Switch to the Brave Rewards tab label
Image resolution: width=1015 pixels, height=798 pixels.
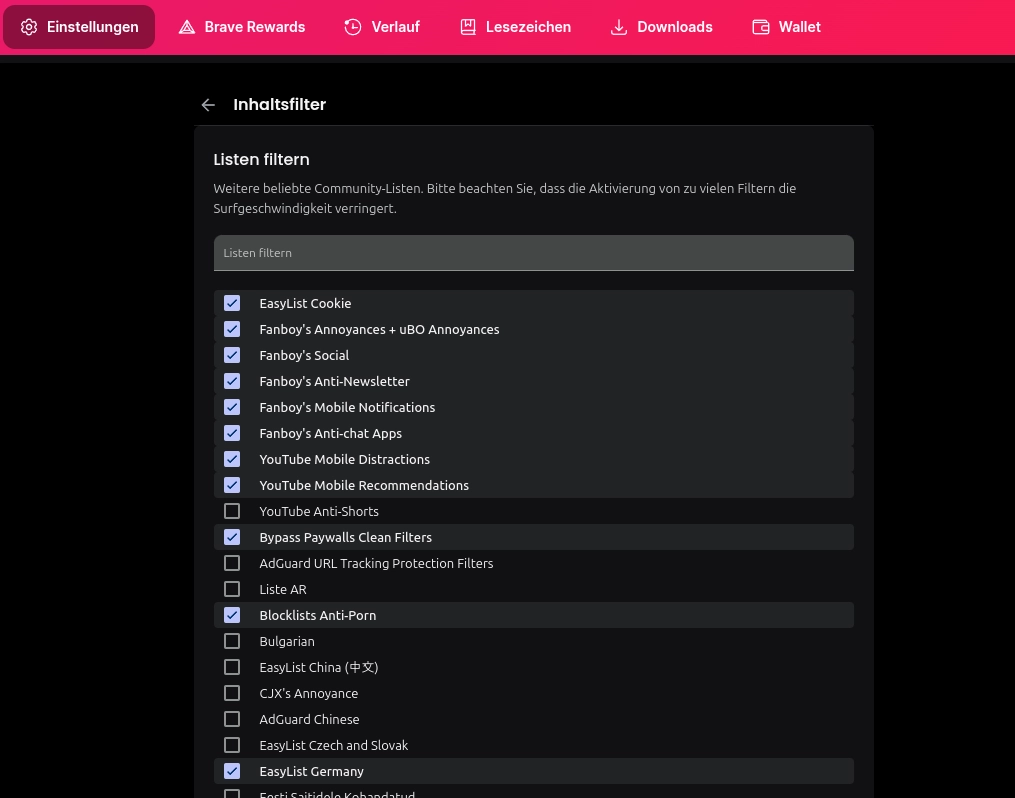tap(254, 27)
